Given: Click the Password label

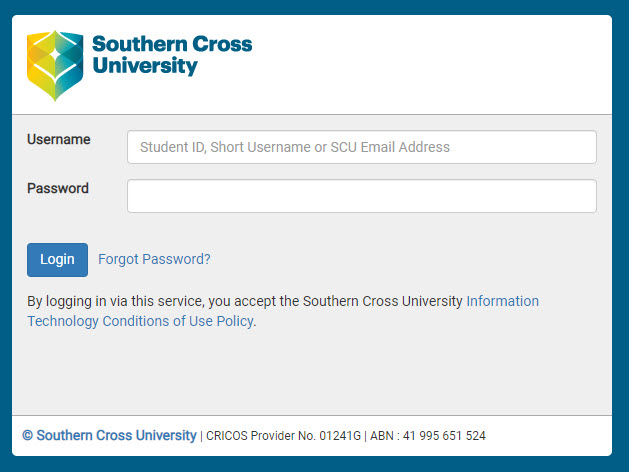Looking at the screenshot, I should (x=58, y=188).
